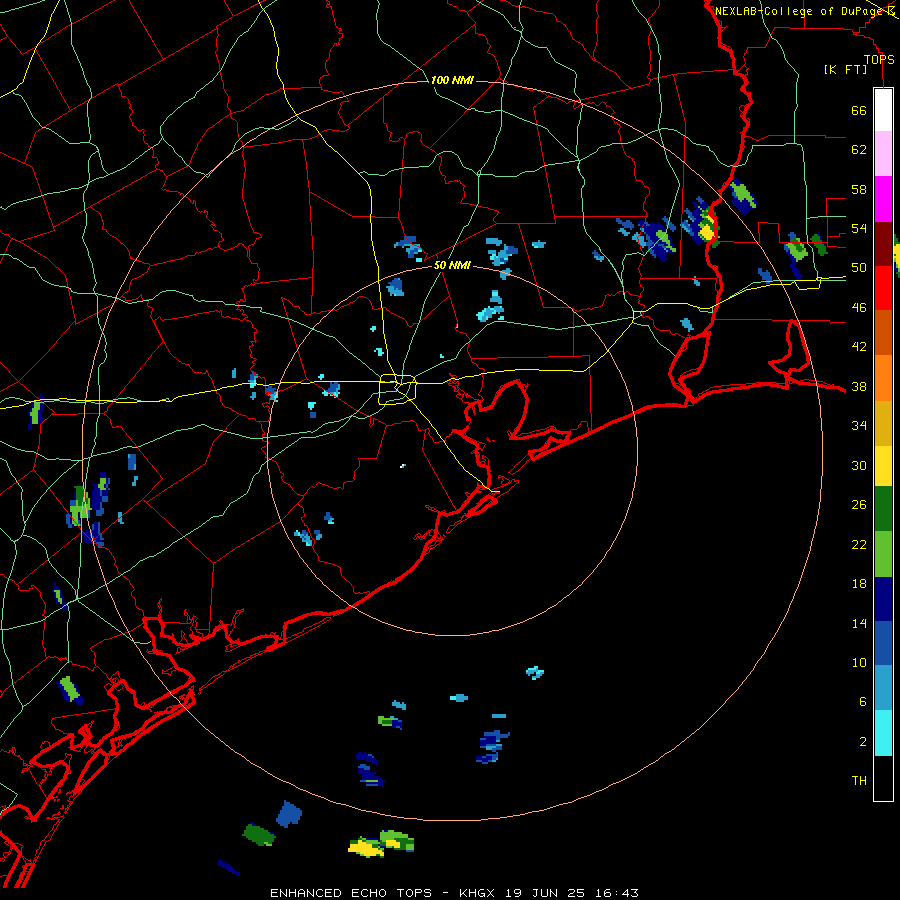This screenshot has height=900, width=900.
Task: Click the '50 NMI' range ring label
Action: pyautogui.click(x=452, y=265)
